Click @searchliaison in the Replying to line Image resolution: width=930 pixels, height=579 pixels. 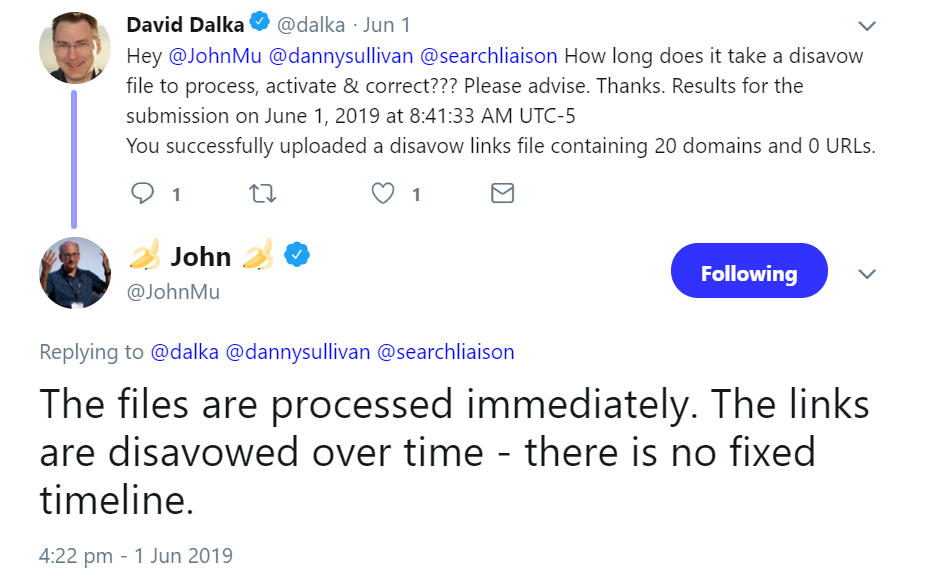pos(444,351)
